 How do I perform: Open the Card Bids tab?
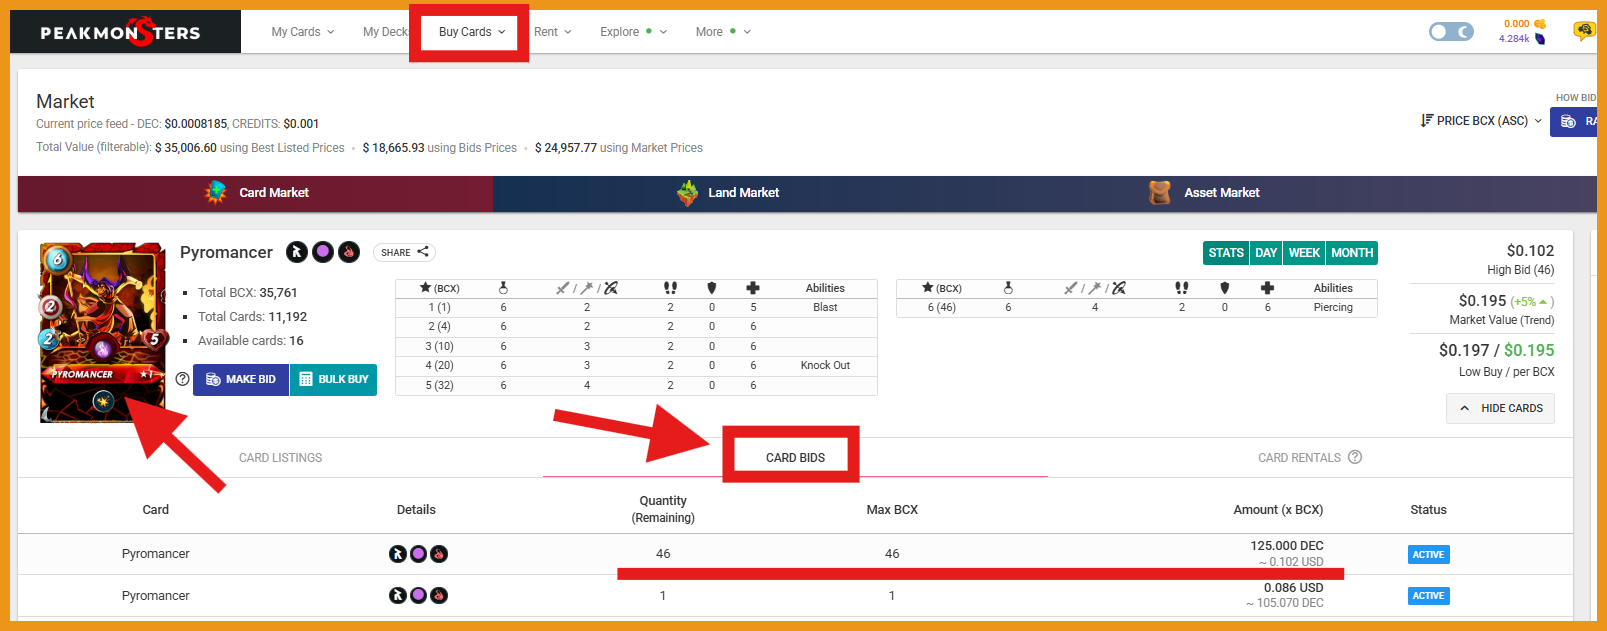(x=795, y=458)
